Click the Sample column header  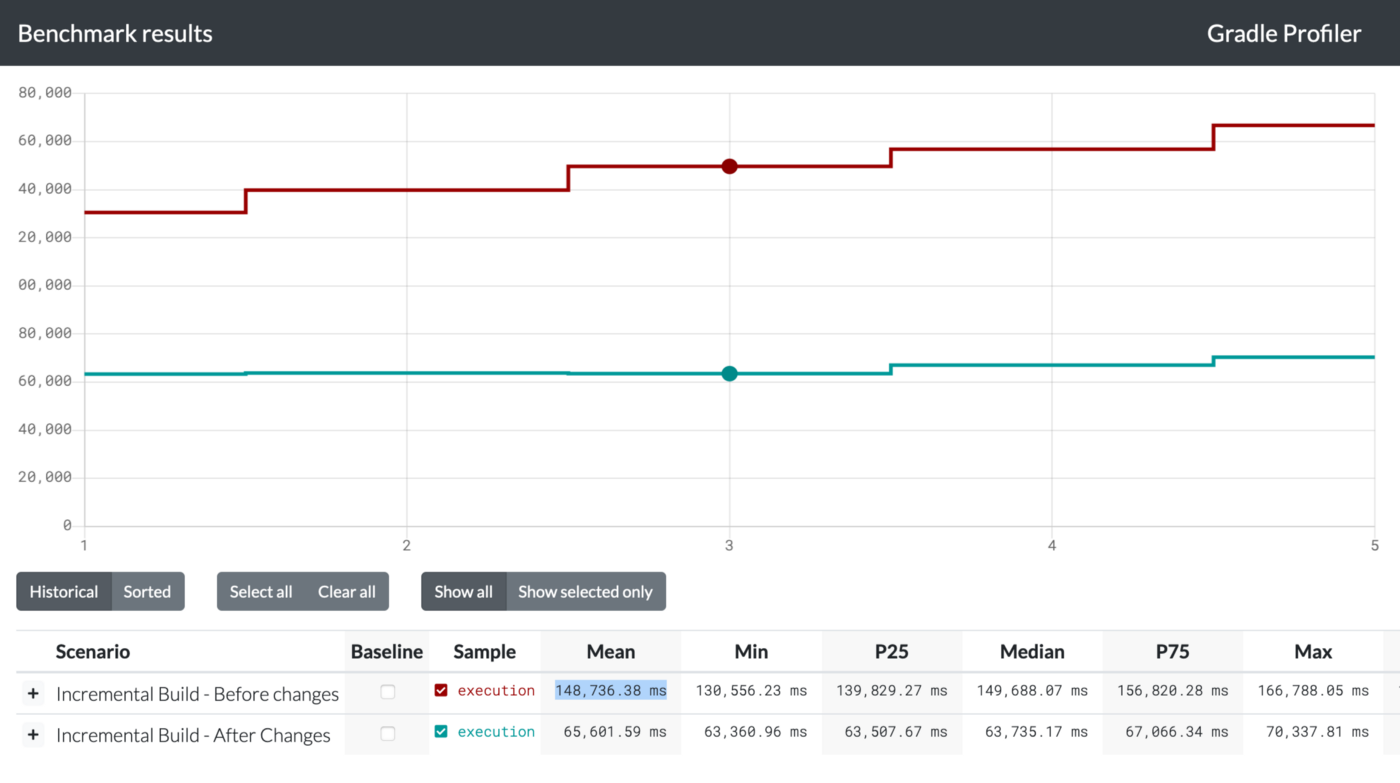(x=485, y=651)
